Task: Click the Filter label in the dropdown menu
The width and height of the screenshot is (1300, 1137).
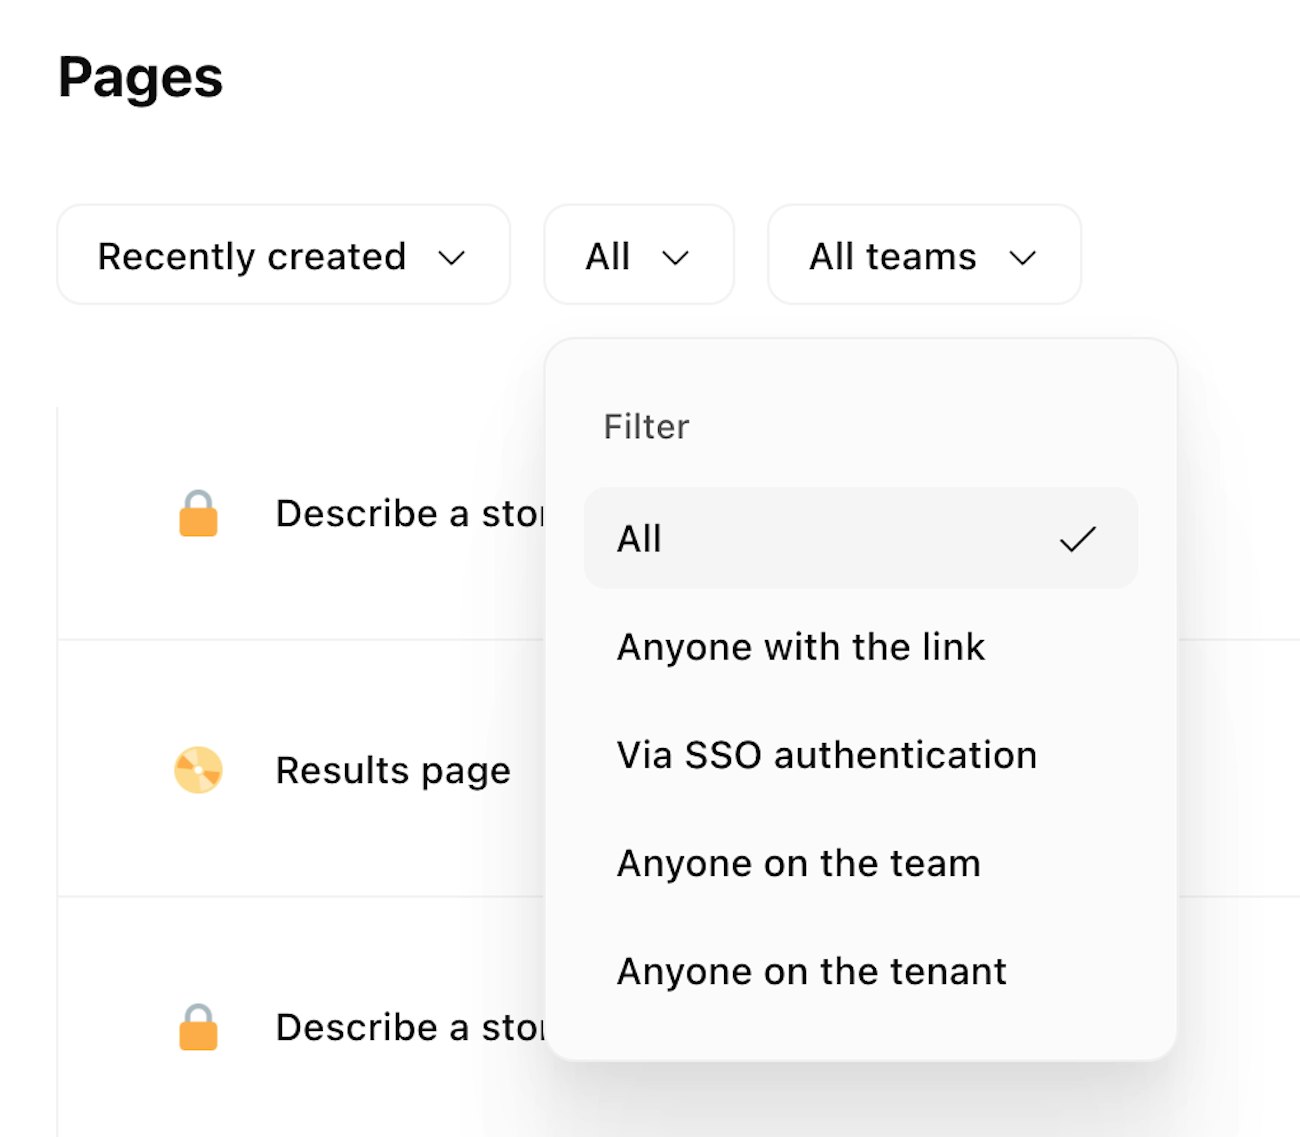Action: coord(646,427)
